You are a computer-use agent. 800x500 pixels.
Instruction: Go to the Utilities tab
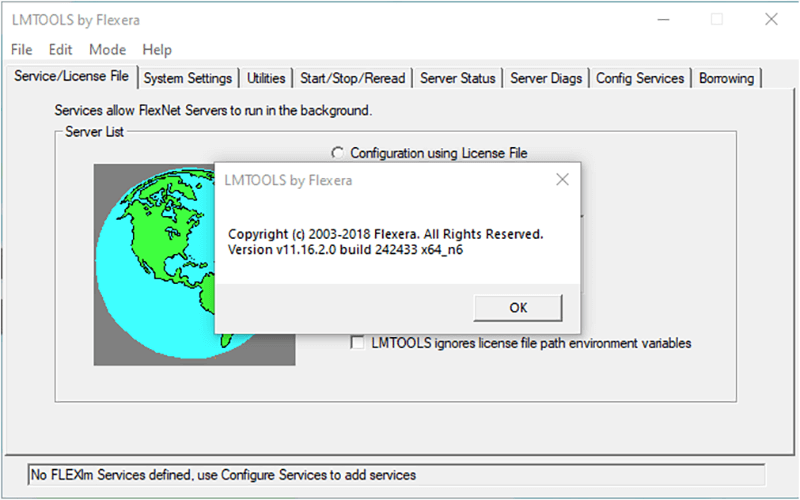(266, 78)
